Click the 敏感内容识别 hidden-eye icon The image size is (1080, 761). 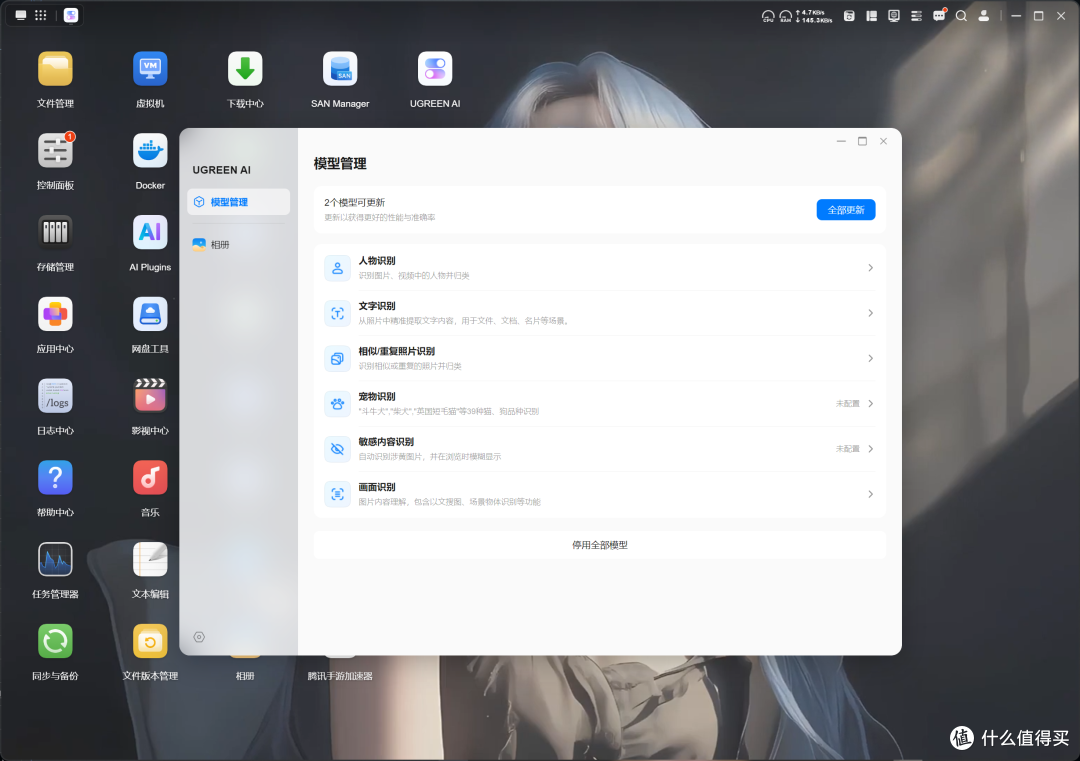tap(338, 449)
